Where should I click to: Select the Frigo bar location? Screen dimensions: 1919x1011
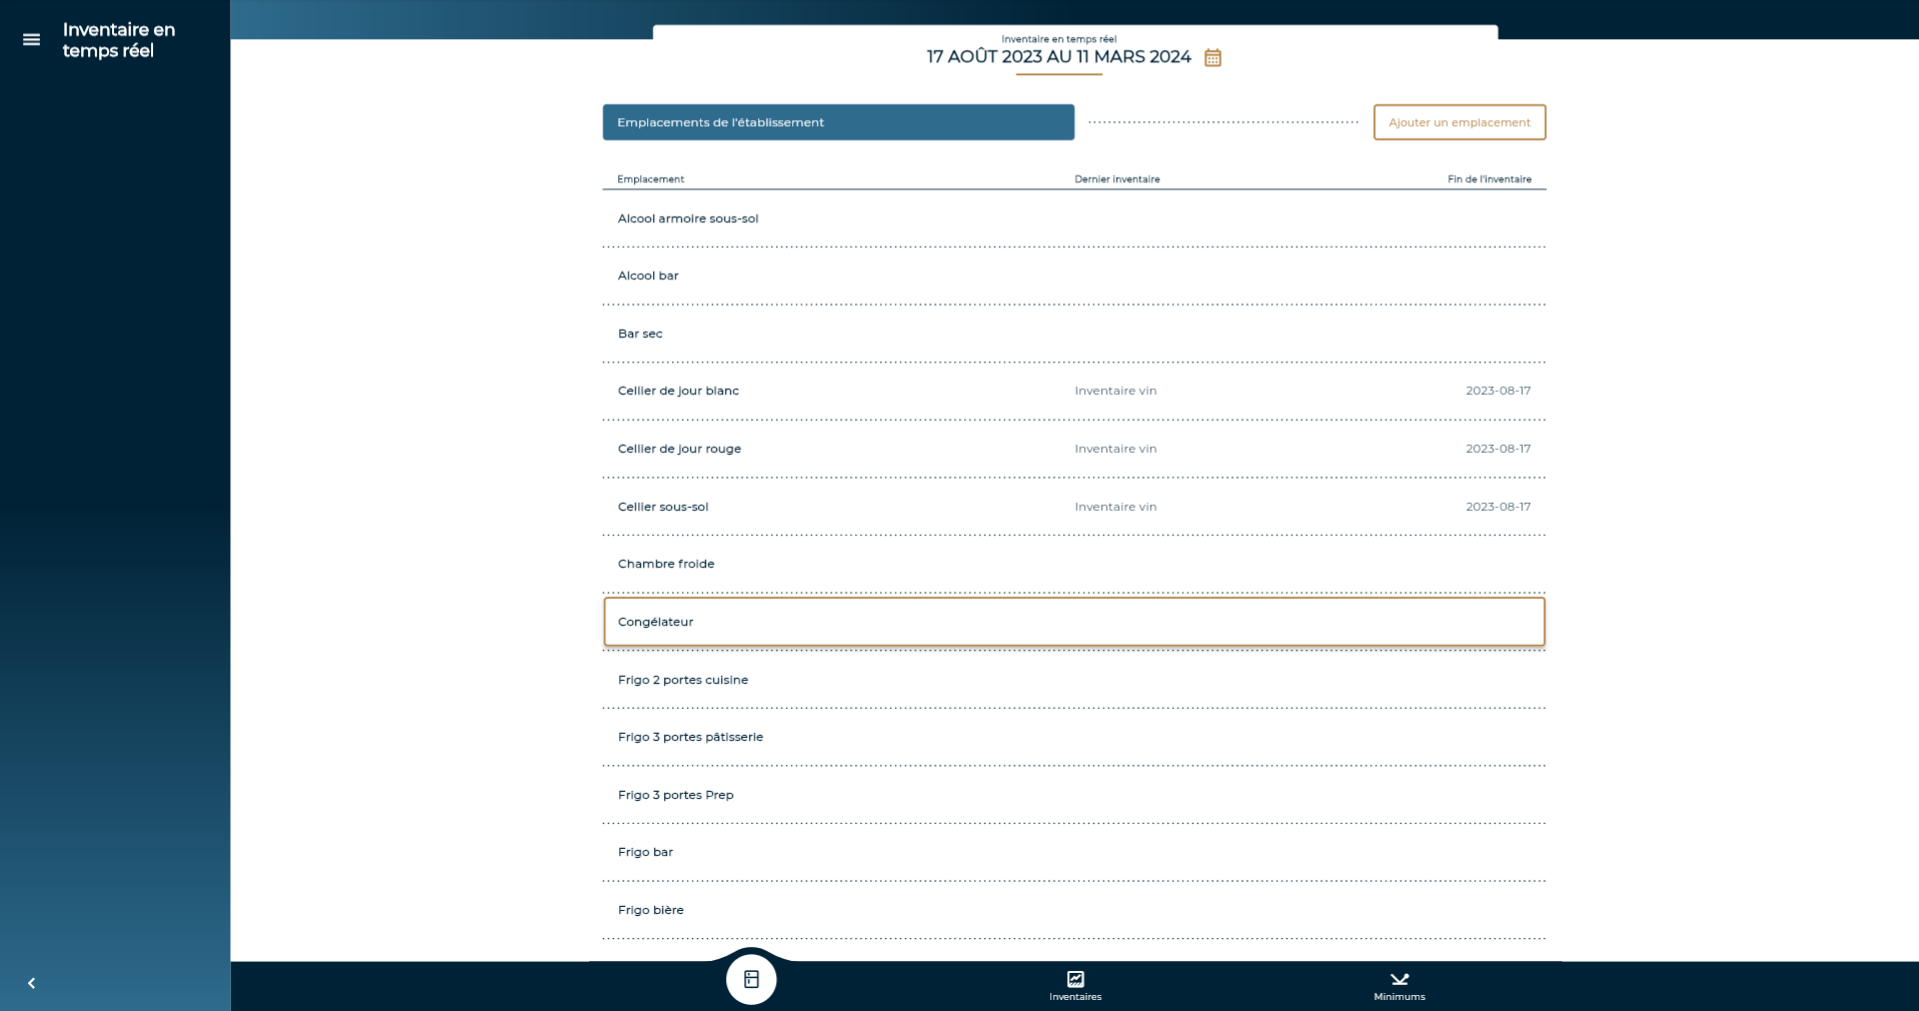click(x=1074, y=852)
